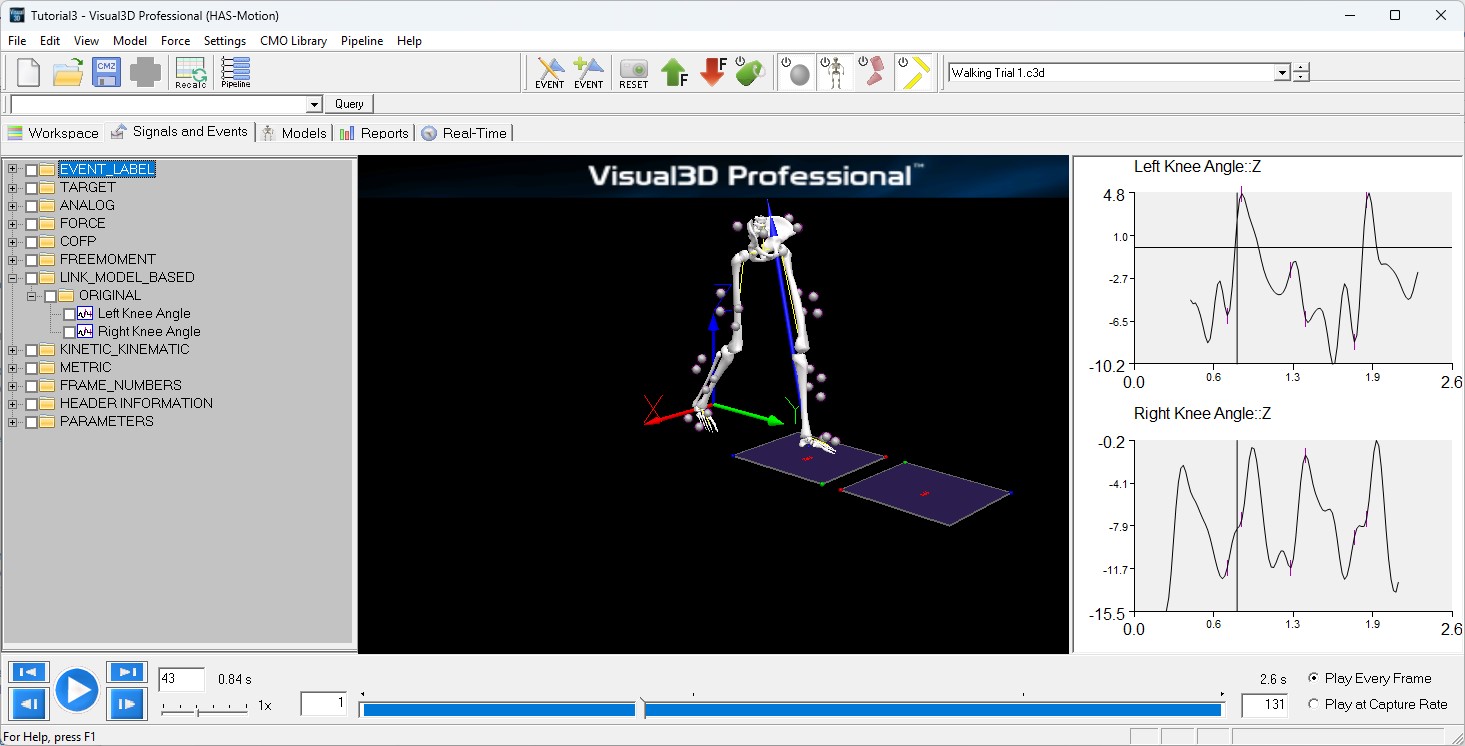Expand the COFP tree node

13,241
